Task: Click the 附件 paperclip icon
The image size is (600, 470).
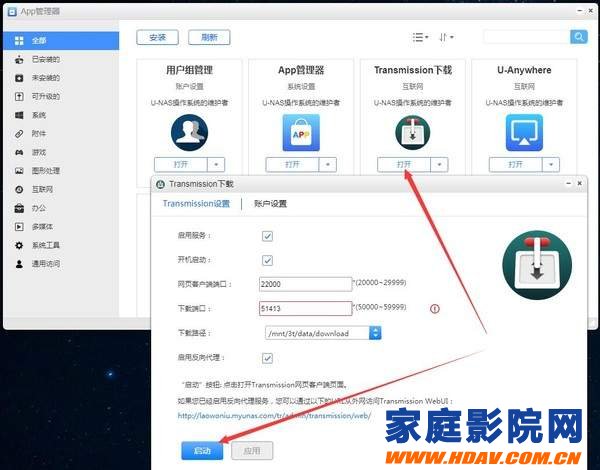Action: pyautogui.click(x=19, y=134)
